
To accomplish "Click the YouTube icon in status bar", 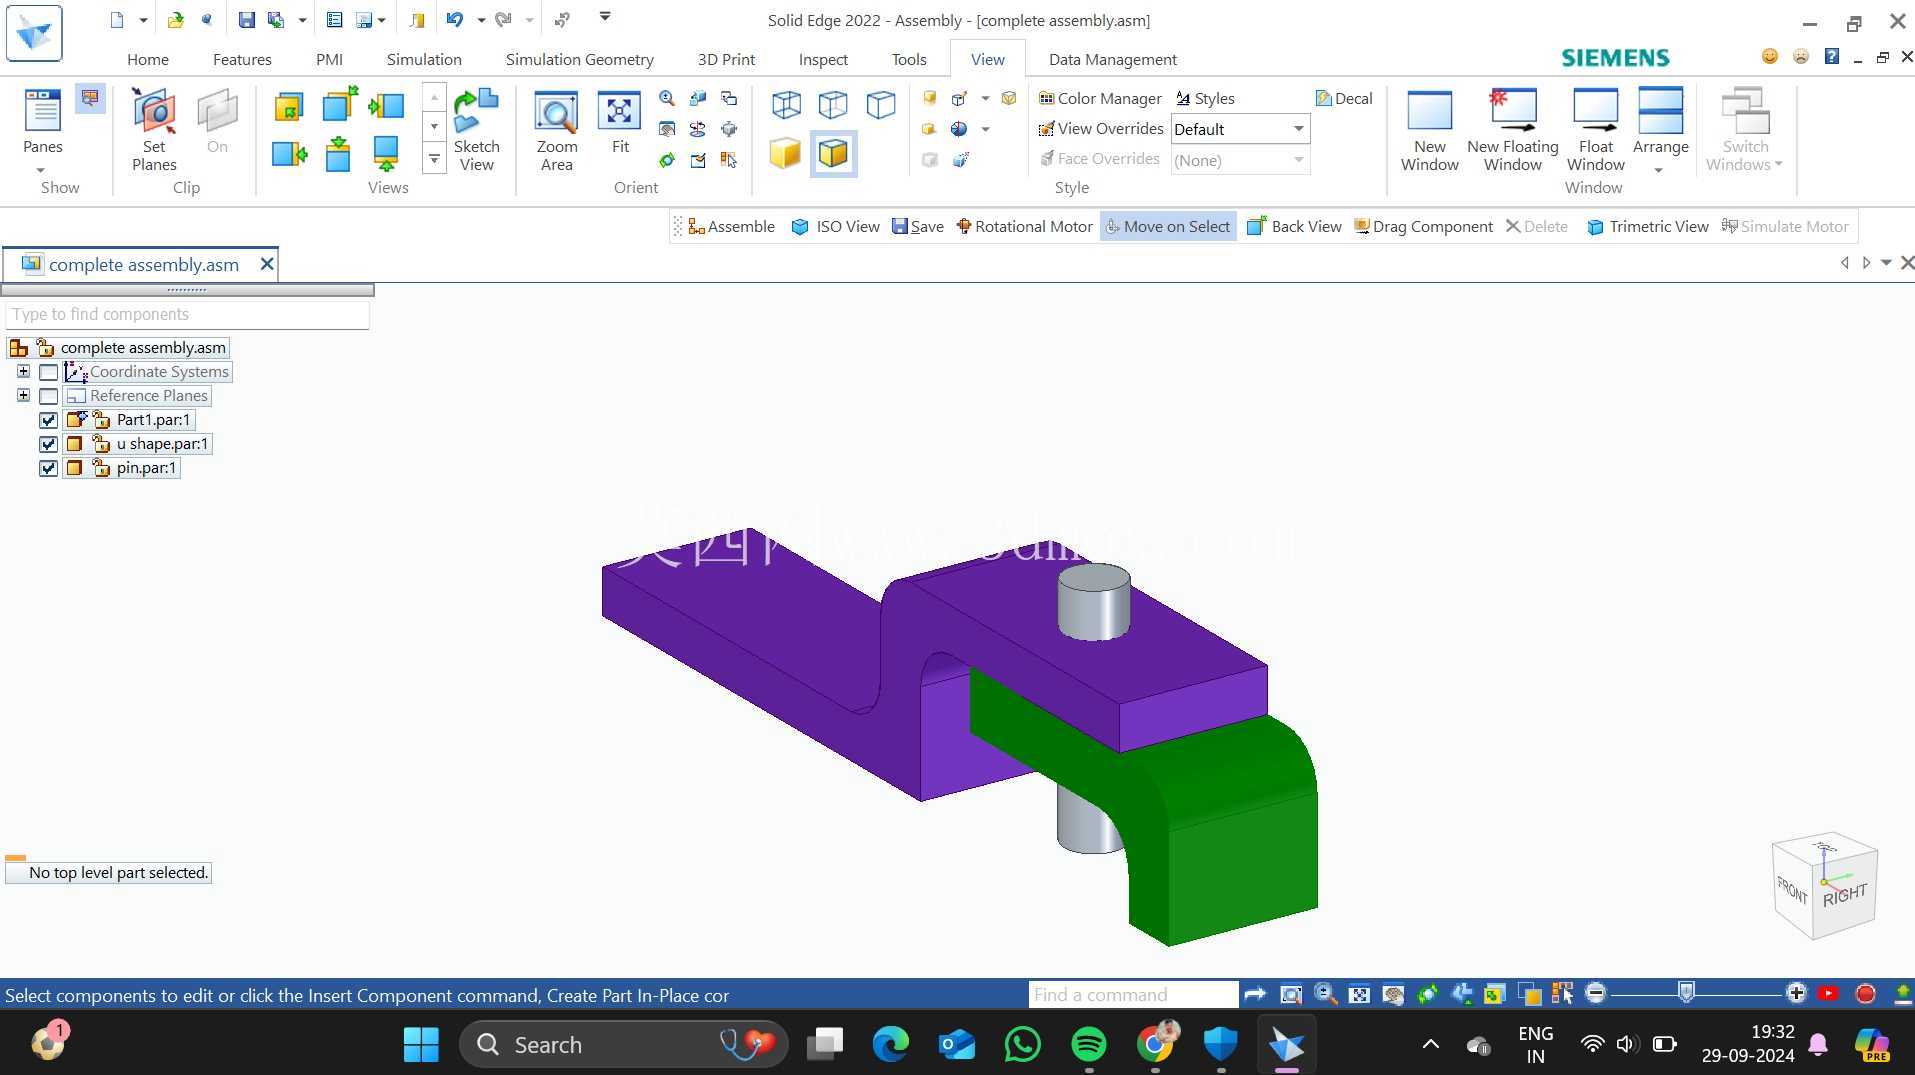I will [1828, 994].
